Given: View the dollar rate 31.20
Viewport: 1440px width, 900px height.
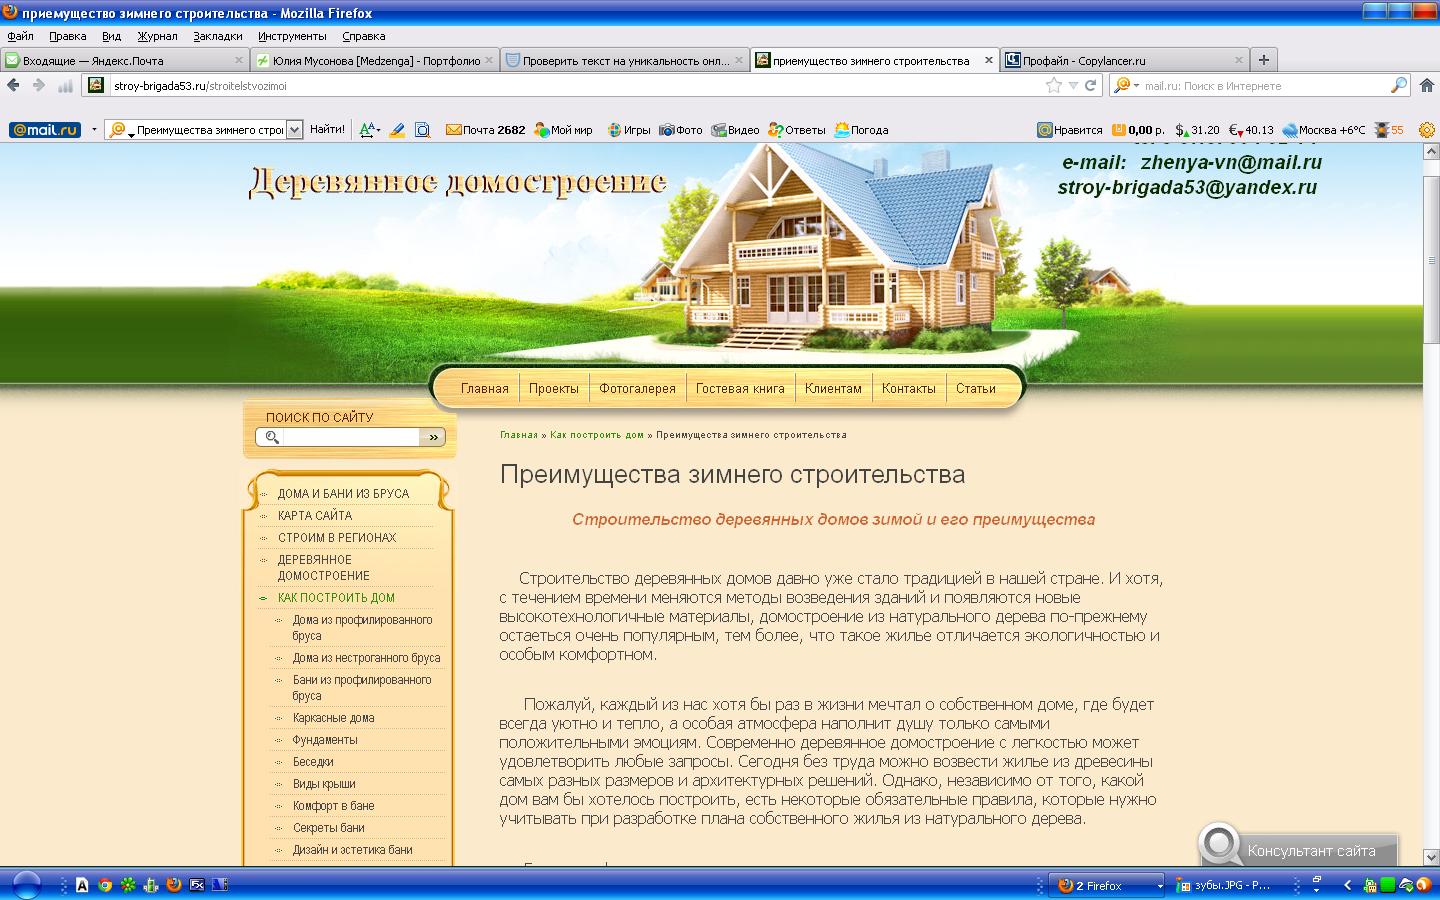Looking at the screenshot, I should [1197, 130].
